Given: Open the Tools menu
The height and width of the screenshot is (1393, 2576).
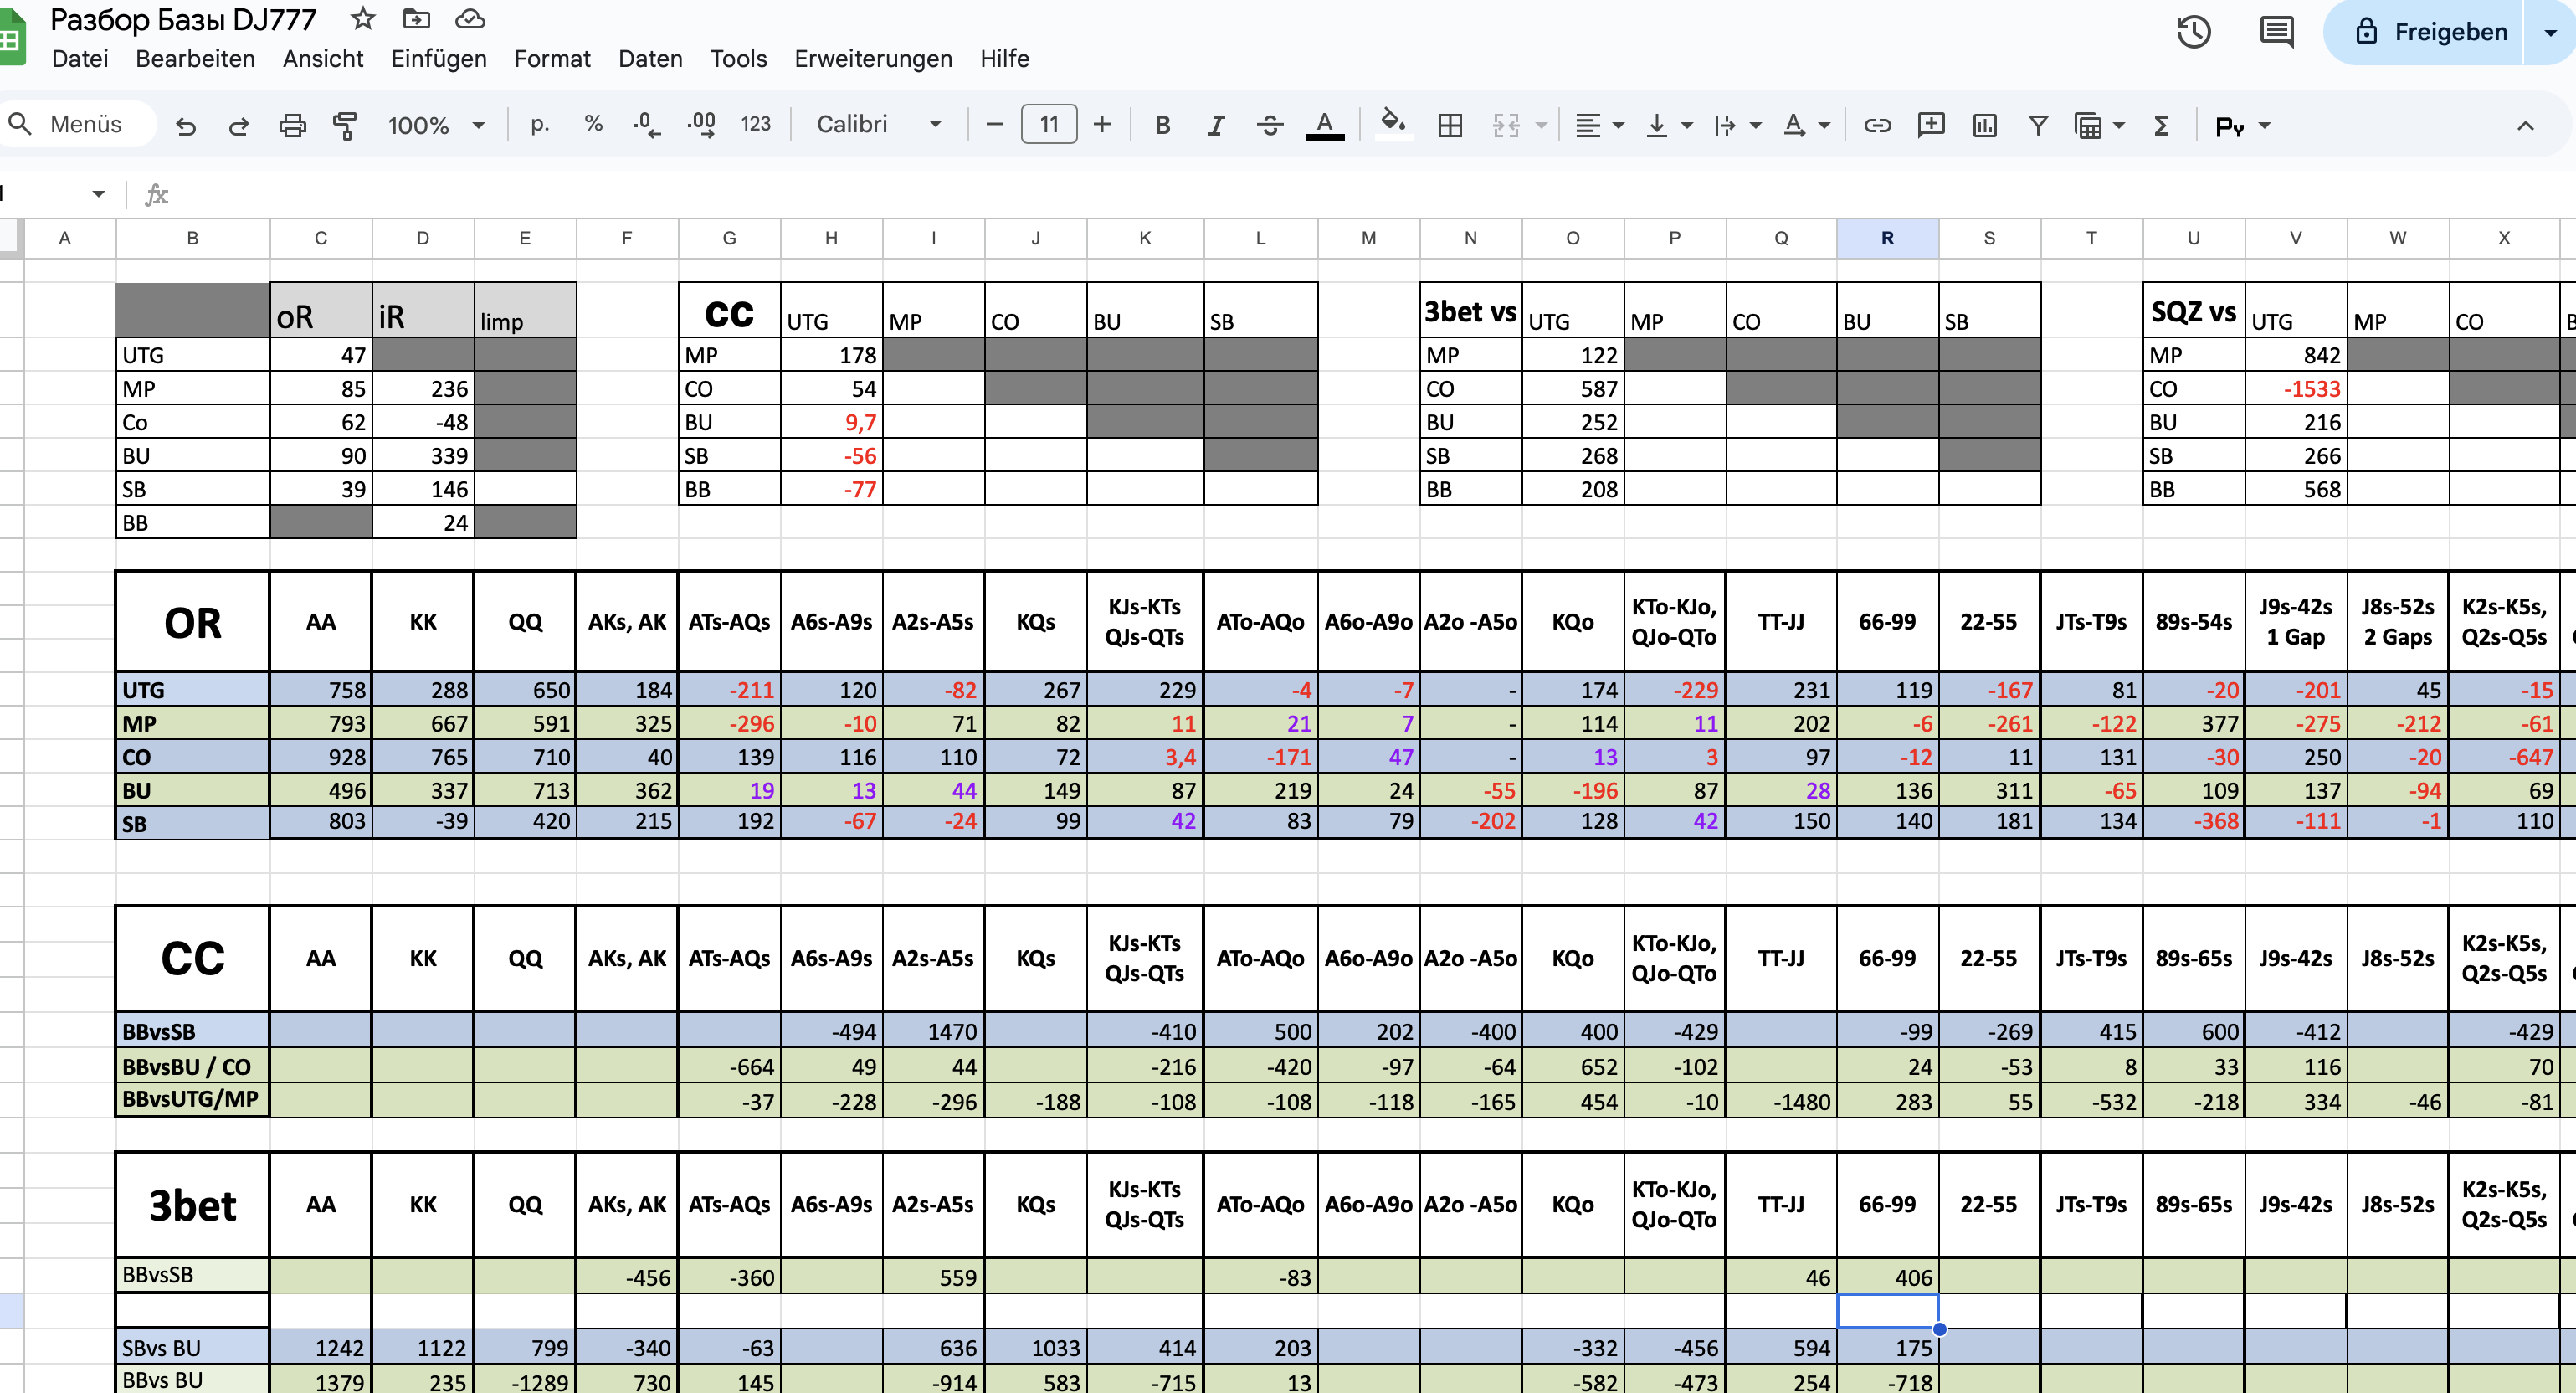Looking at the screenshot, I should [738, 59].
